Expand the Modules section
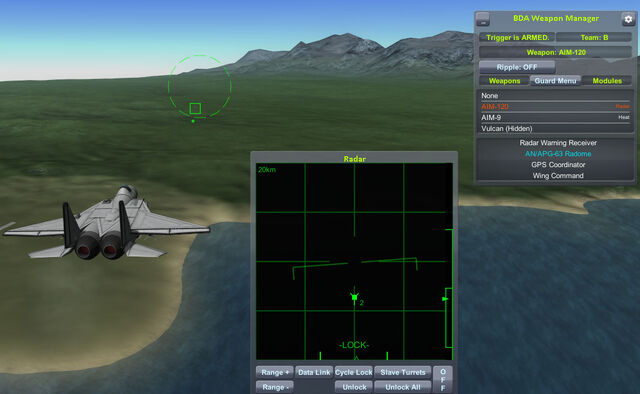 (607, 81)
